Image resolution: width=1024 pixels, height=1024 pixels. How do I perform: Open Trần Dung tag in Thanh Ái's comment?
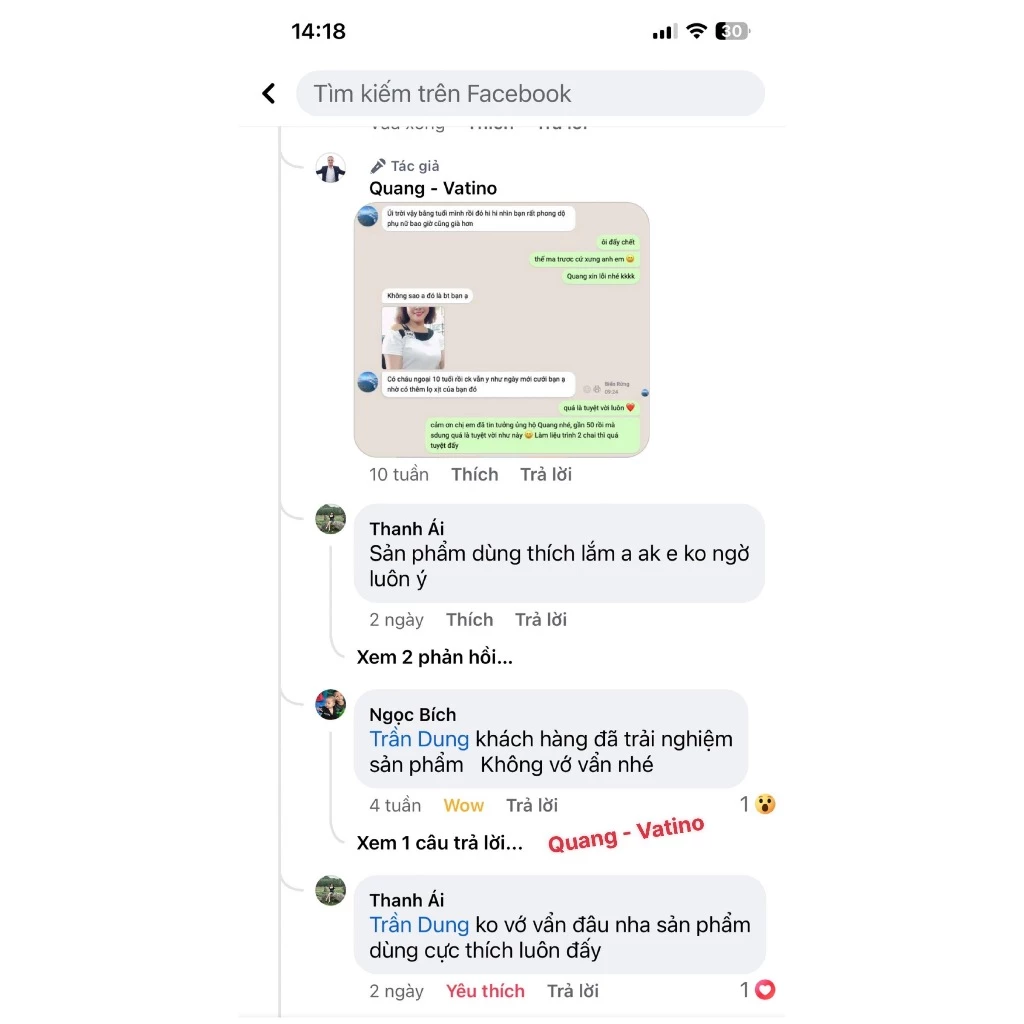coord(419,925)
